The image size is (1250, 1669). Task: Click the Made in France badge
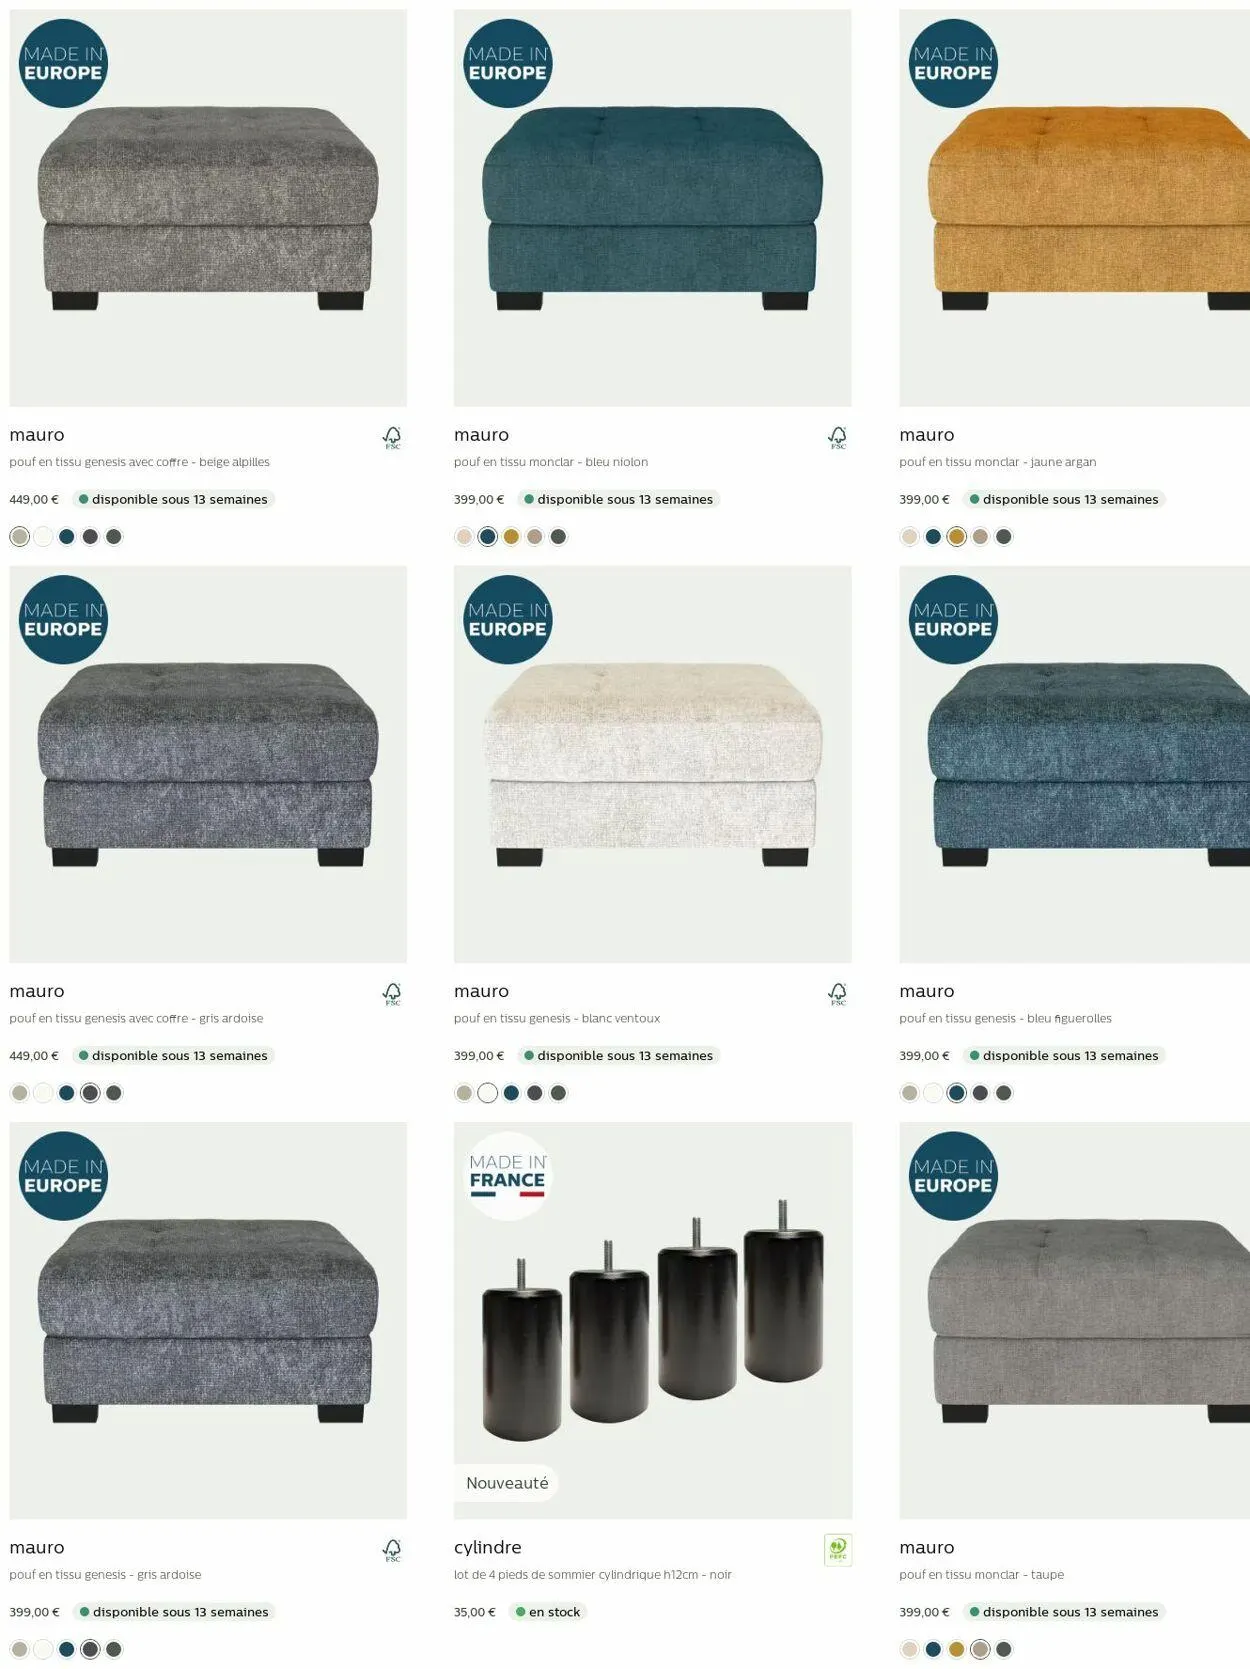508,1176
